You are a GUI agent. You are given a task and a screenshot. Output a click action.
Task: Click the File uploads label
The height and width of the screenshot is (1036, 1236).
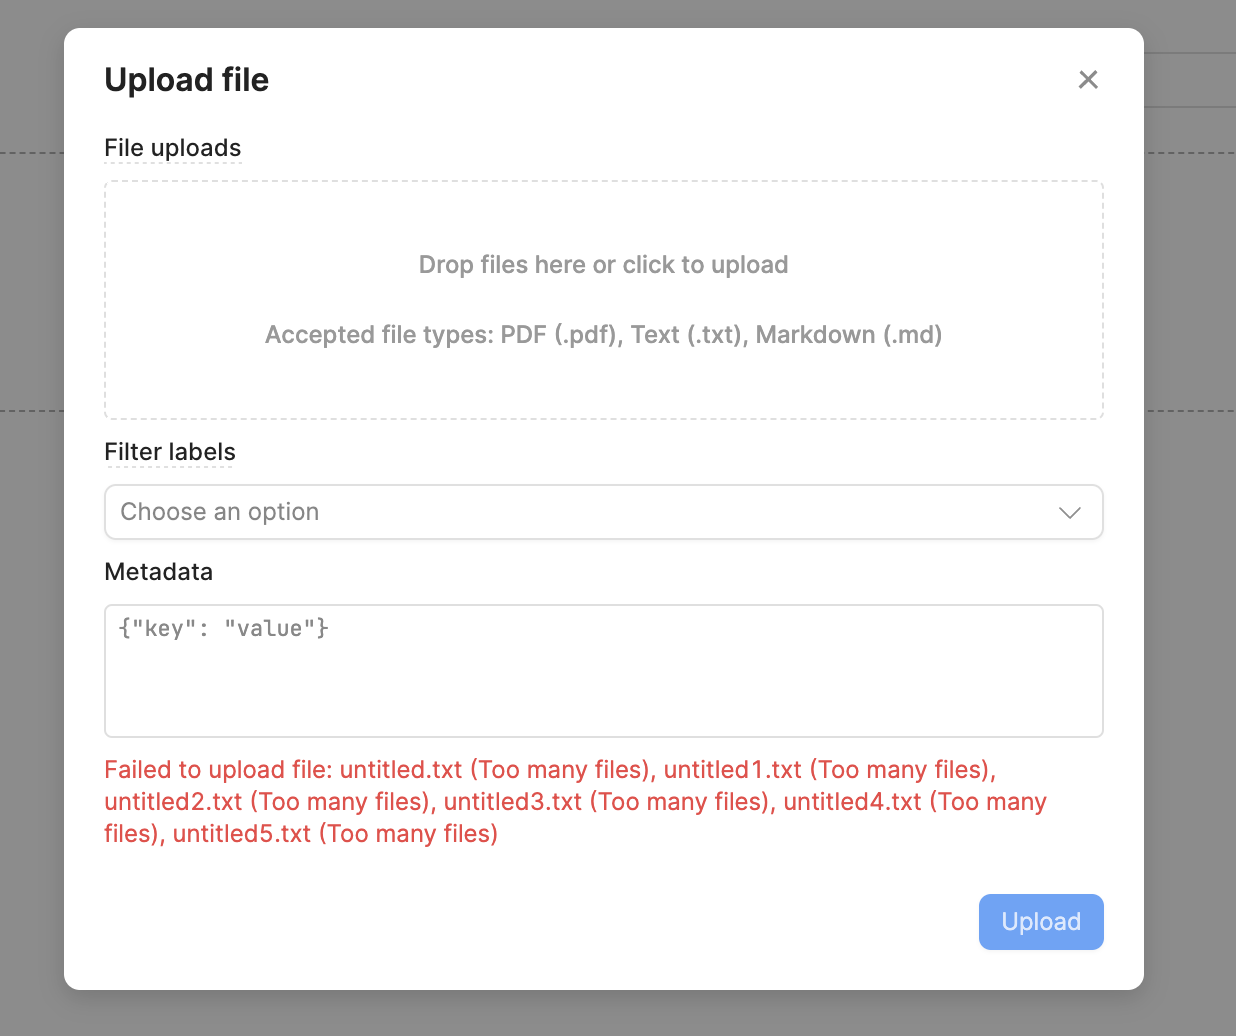tap(173, 148)
